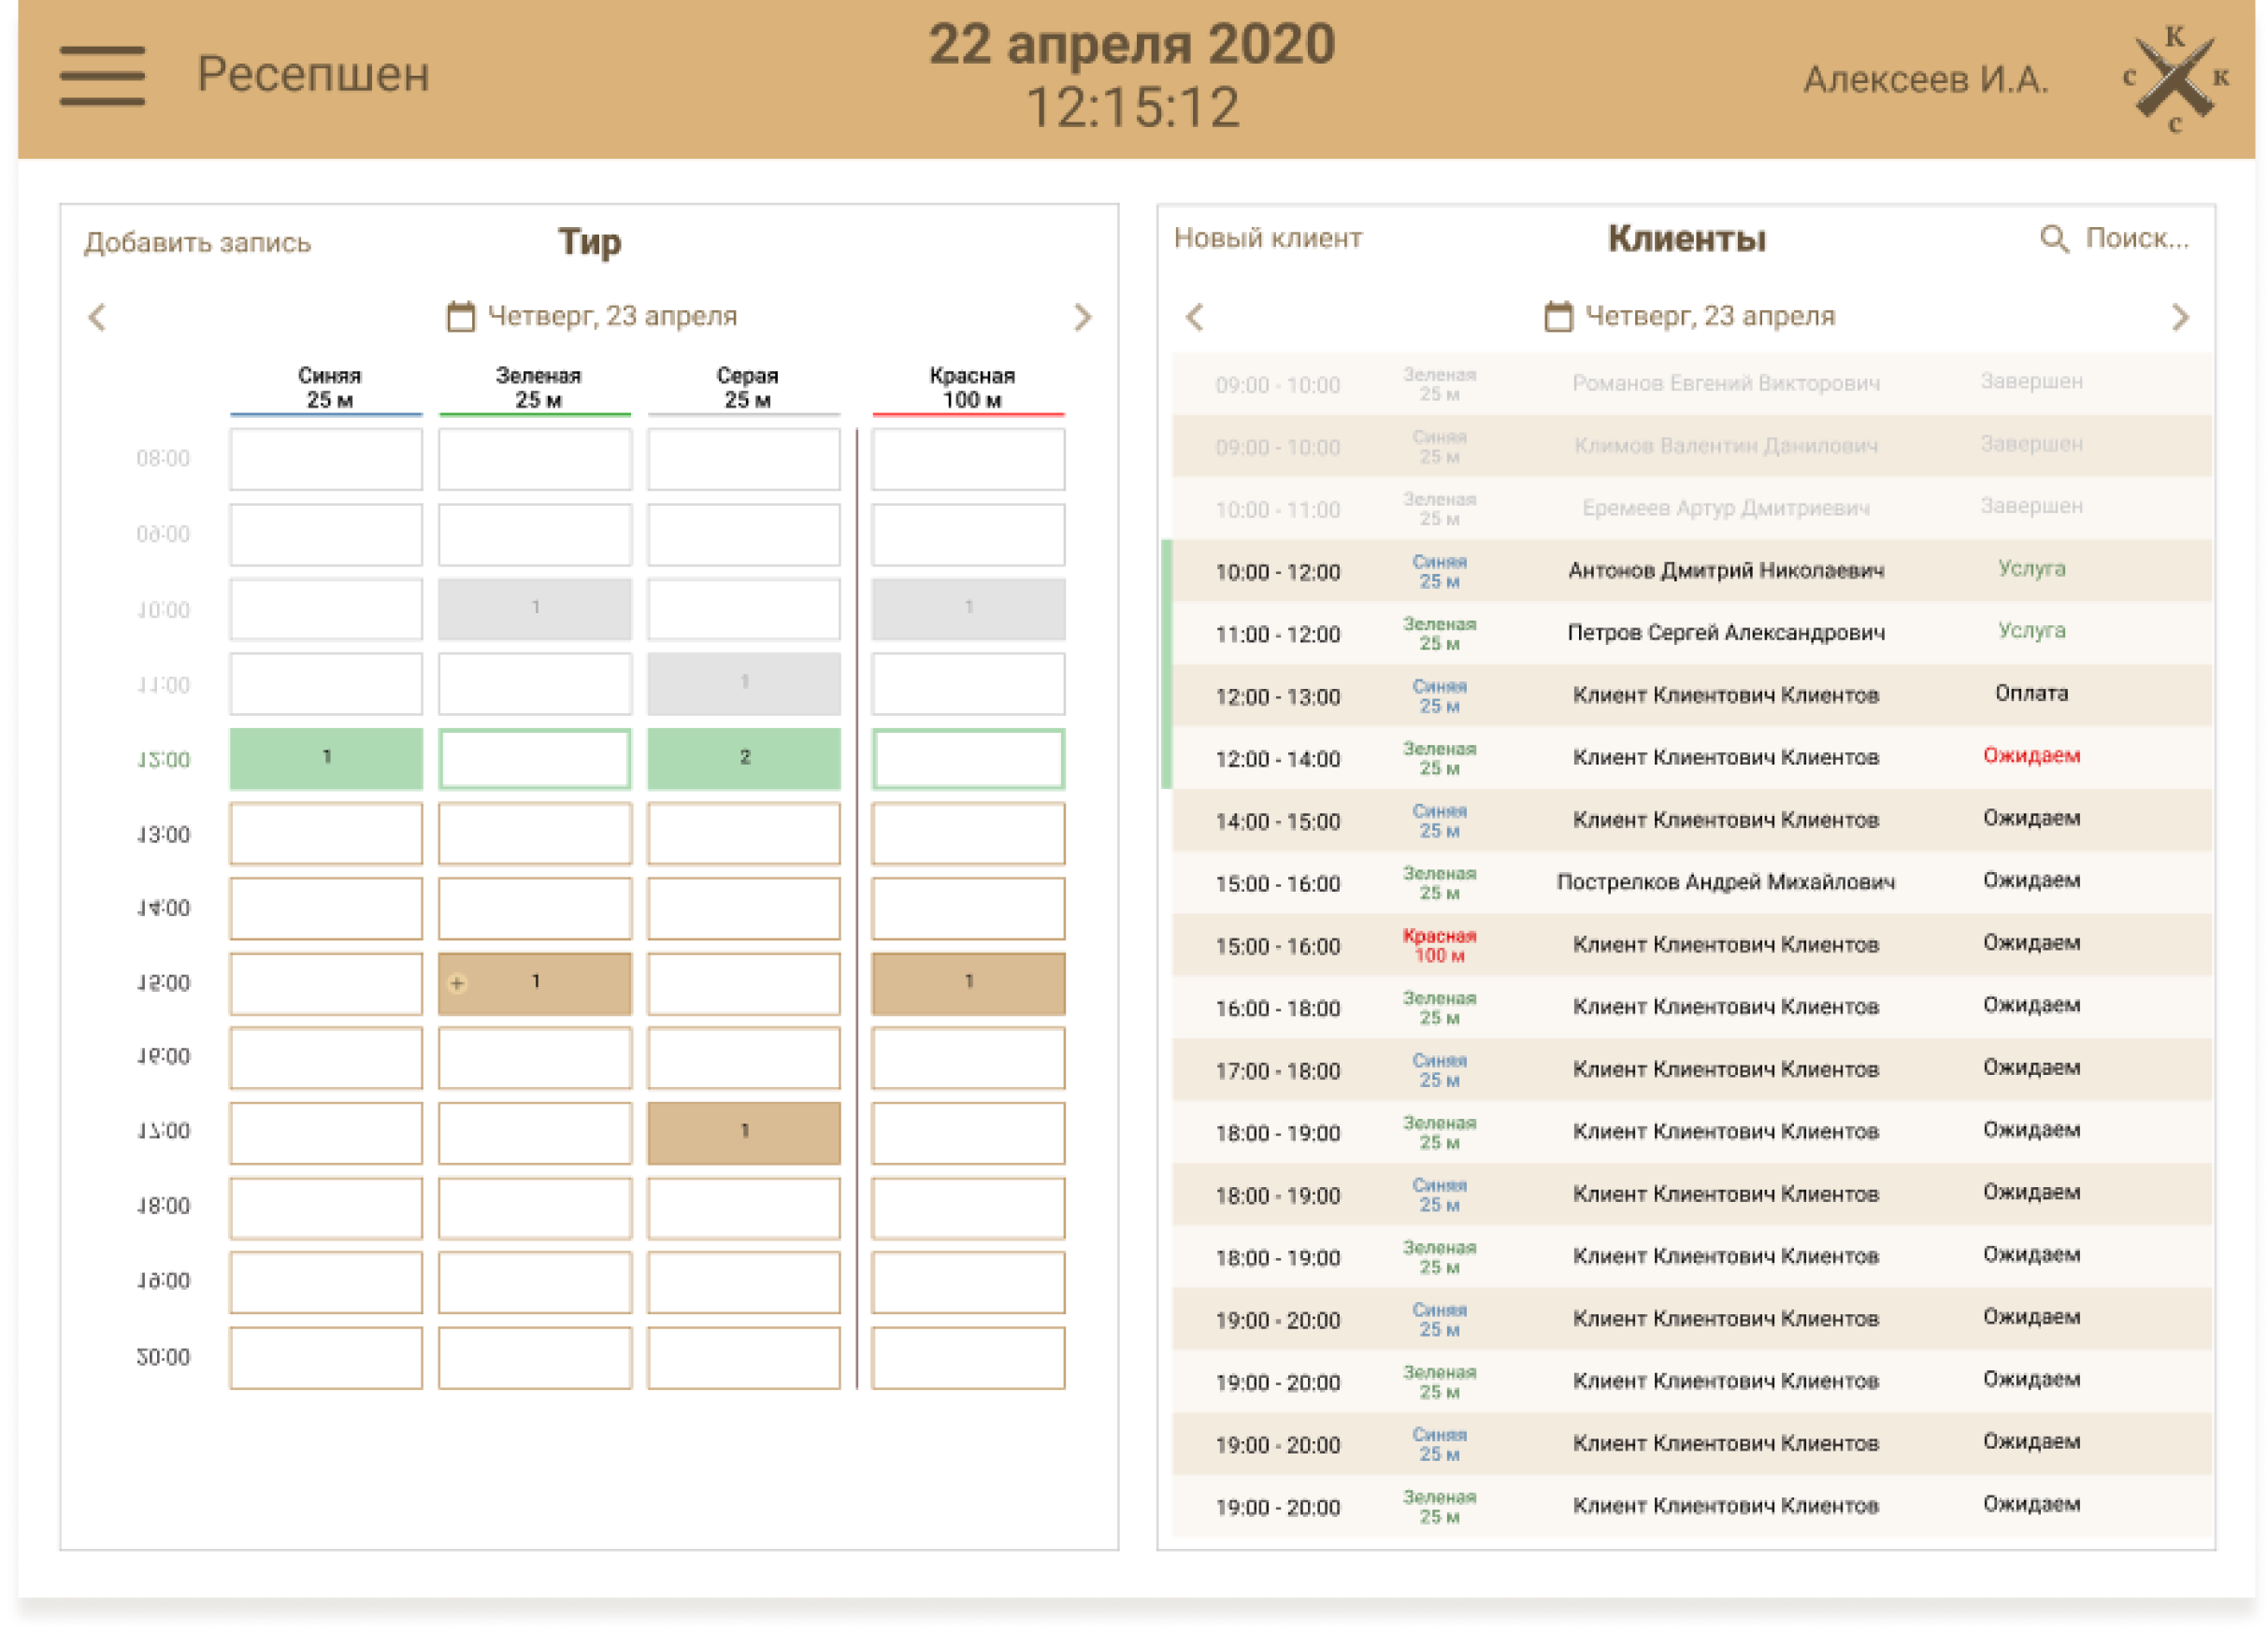Open the hamburger menu

tap(102, 75)
